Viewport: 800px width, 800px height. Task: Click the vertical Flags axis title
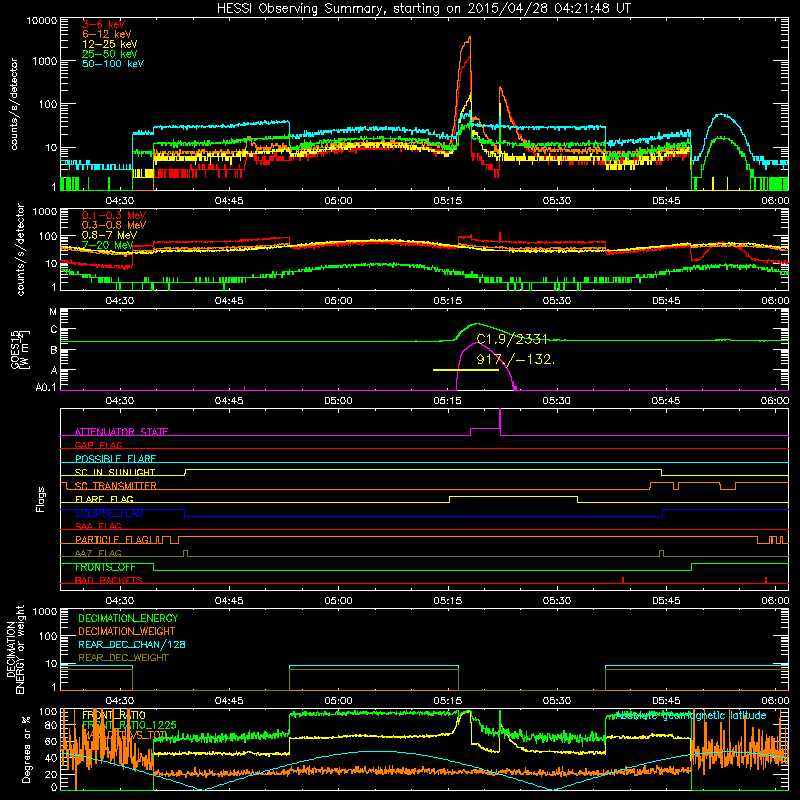tap(41, 499)
